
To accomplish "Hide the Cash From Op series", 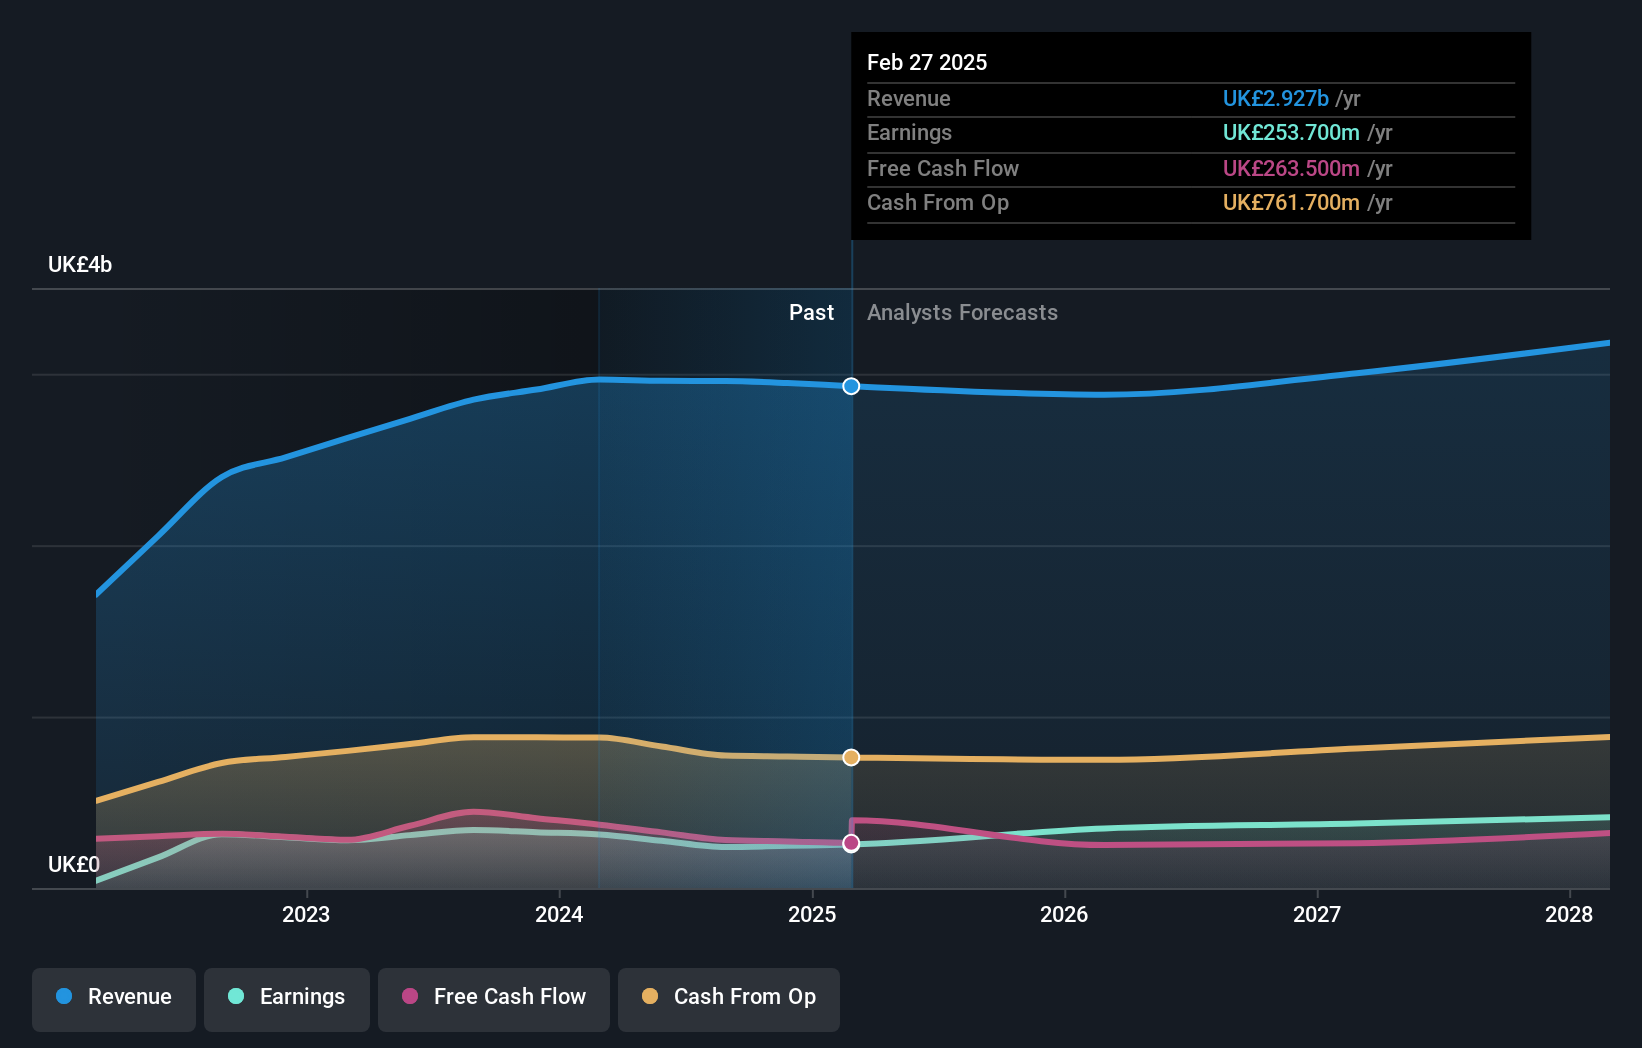I will pyautogui.click(x=728, y=997).
